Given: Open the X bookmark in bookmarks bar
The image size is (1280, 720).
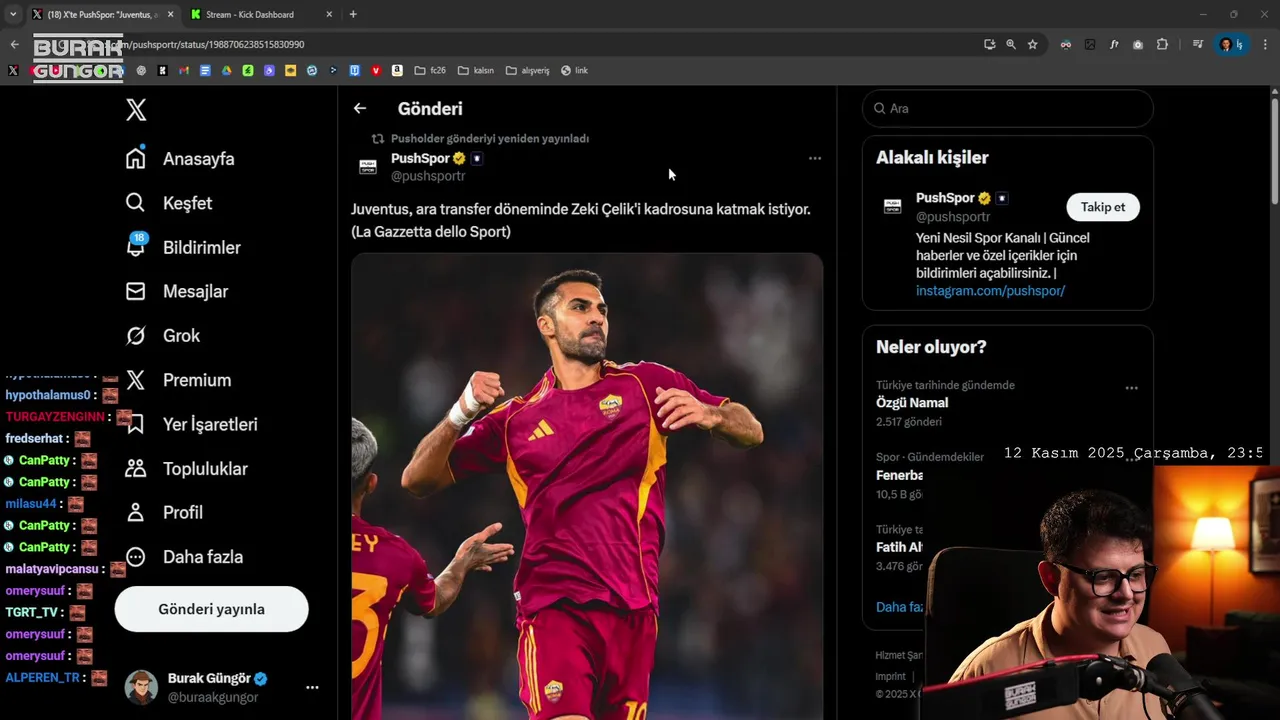Looking at the screenshot, I should point(13,70).
